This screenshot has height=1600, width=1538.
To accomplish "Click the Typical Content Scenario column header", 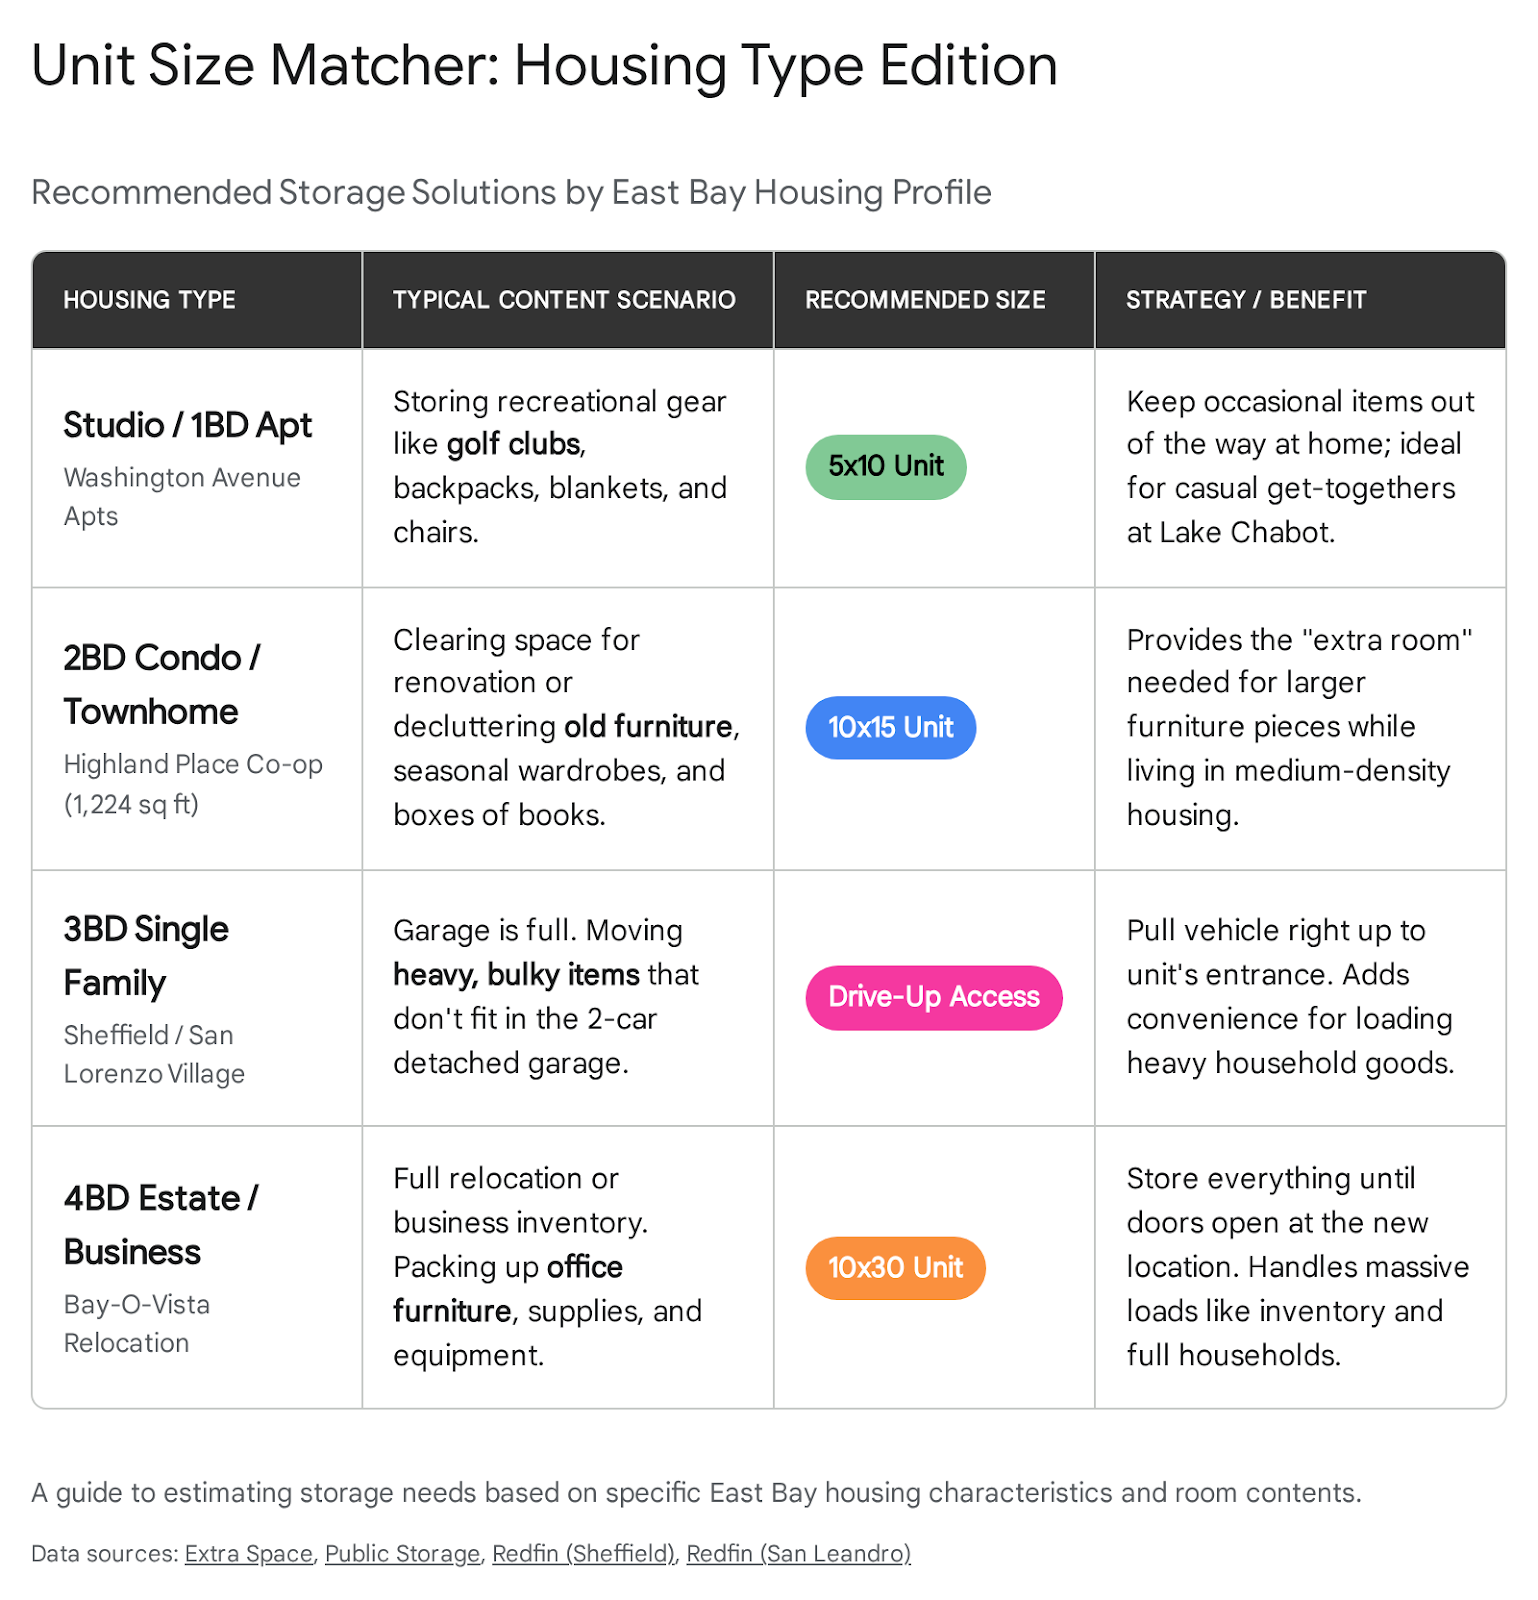I will [564, 300].
